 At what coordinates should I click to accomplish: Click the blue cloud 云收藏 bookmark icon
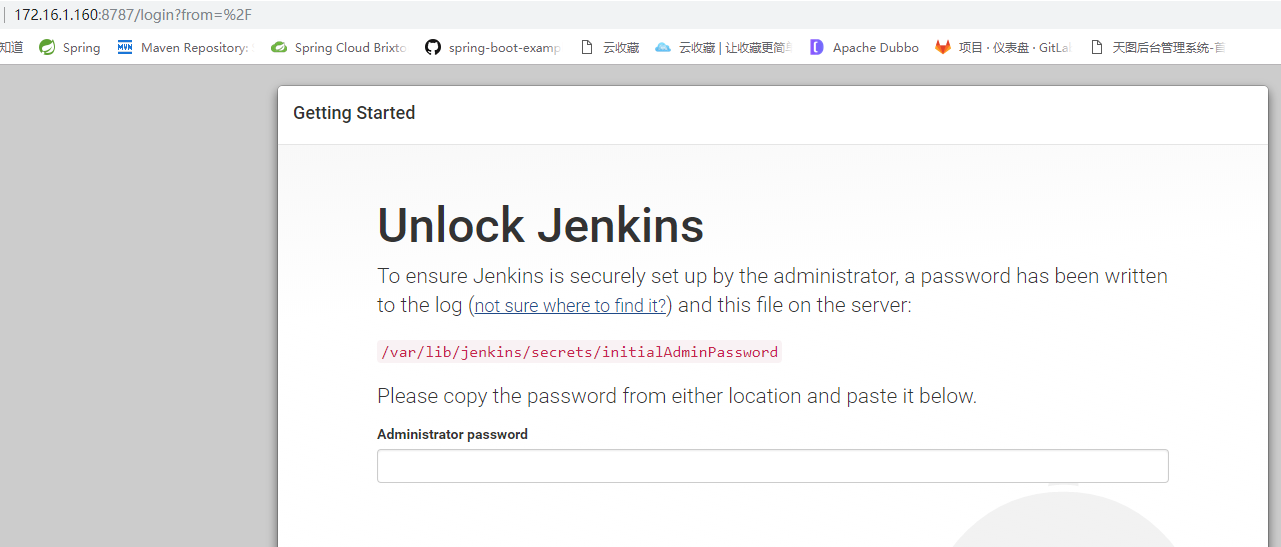[663, 47]
